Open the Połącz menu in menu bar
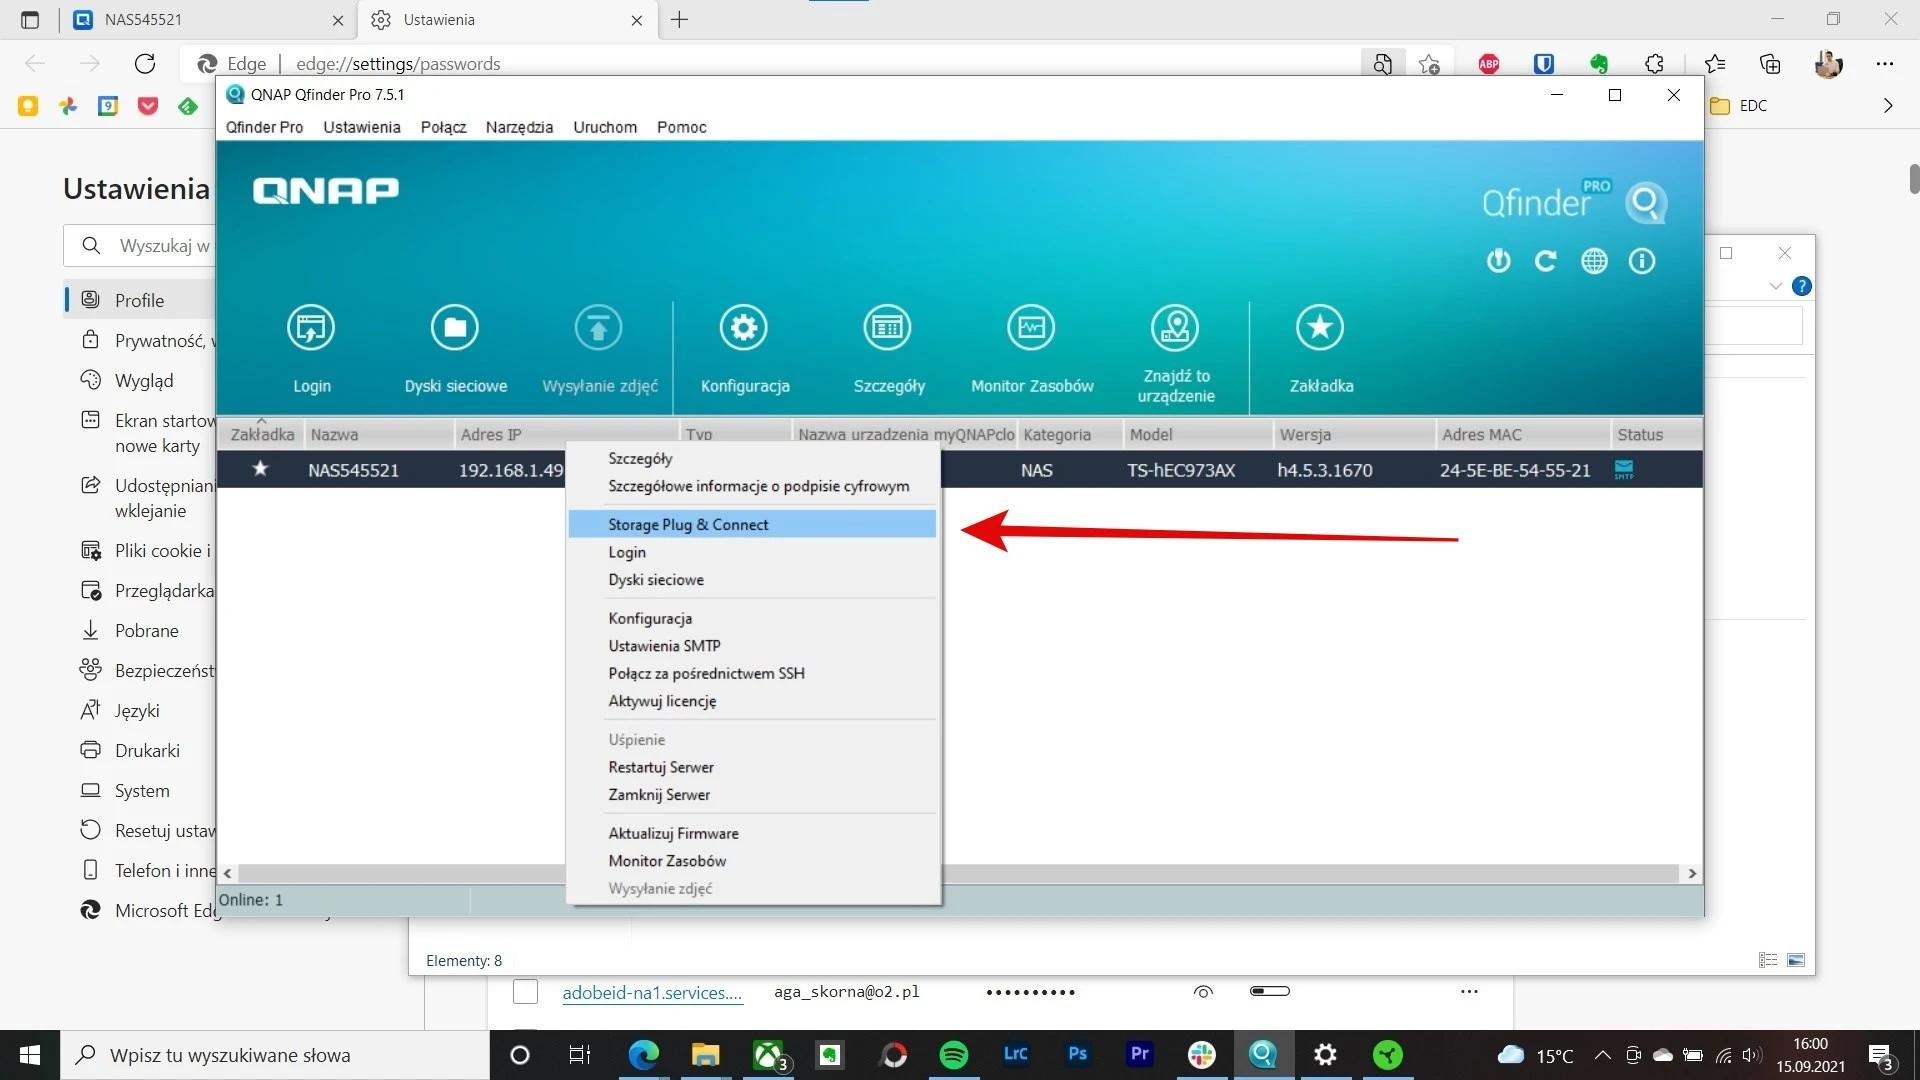Viewport: 1920px width, 1080px height. 443,127
